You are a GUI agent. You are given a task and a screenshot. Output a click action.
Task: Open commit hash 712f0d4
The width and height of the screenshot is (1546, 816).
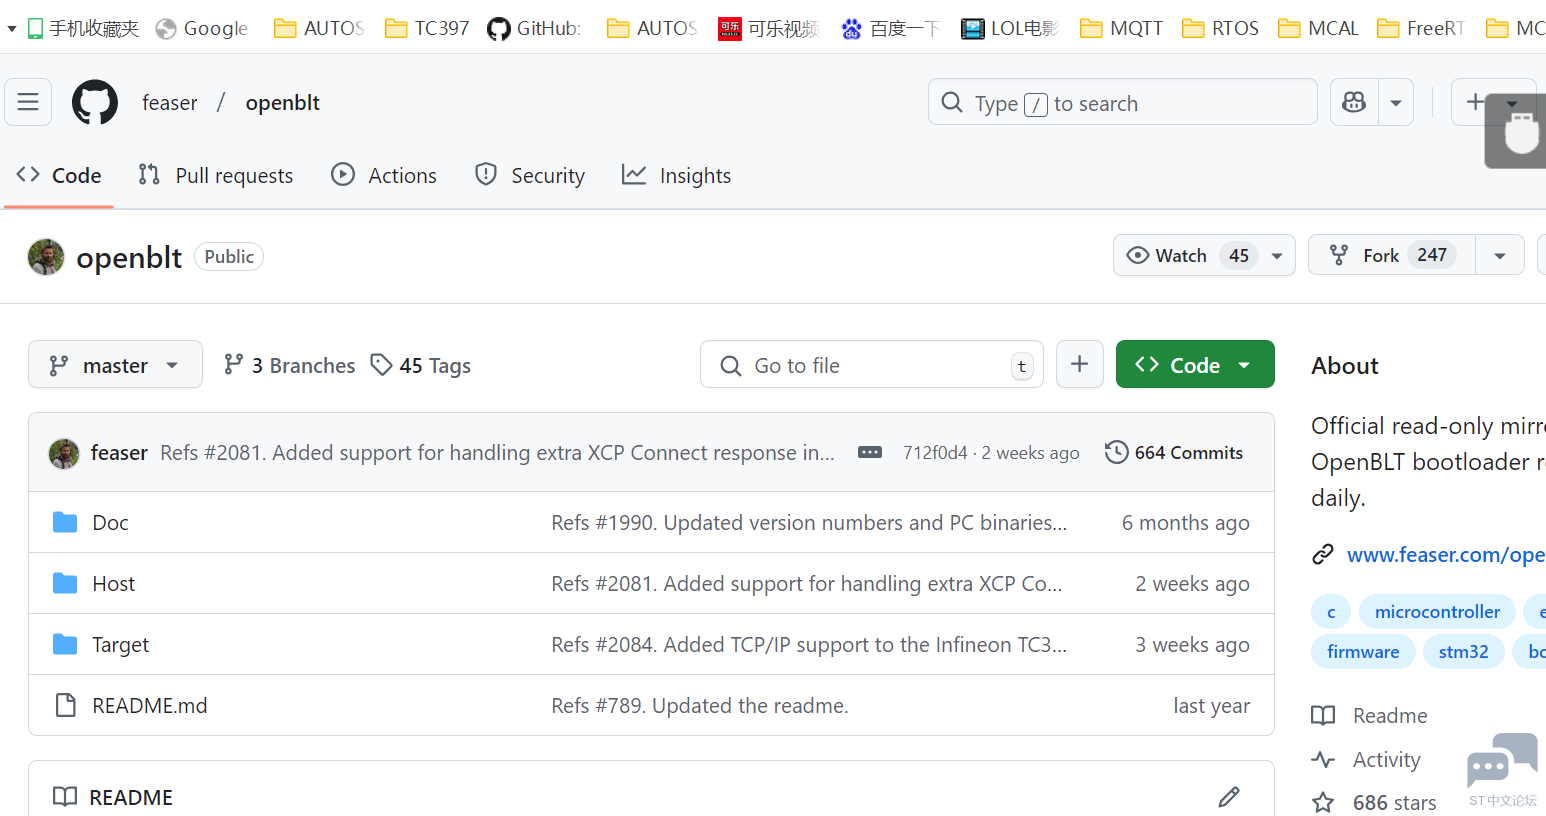935,453
